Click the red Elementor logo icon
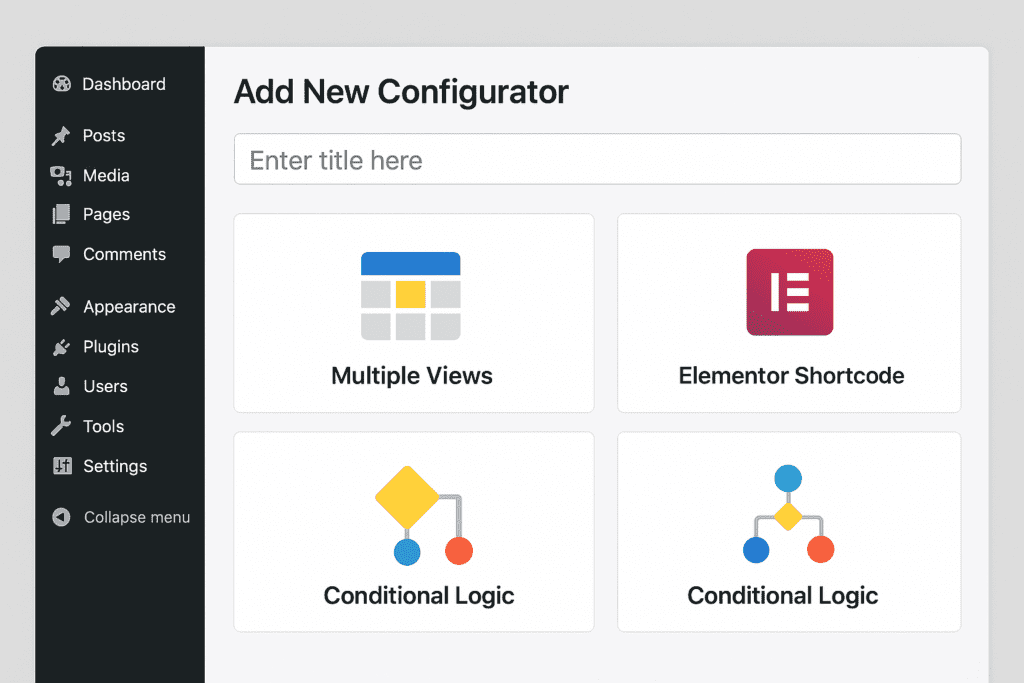This screenshot has height=683, width=1024. pos(790,292)
